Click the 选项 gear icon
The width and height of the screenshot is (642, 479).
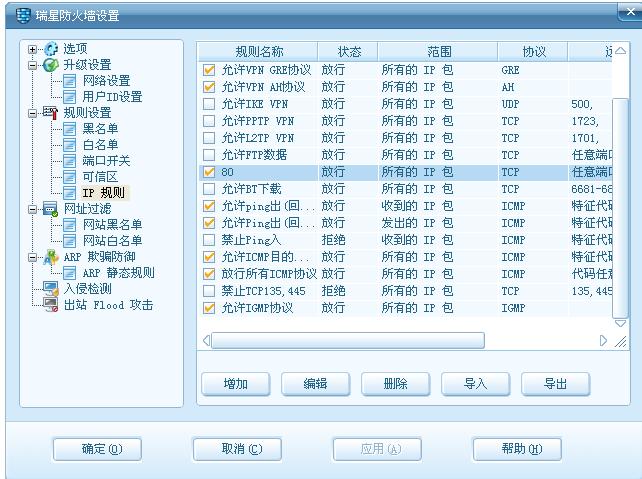point(51,49)
